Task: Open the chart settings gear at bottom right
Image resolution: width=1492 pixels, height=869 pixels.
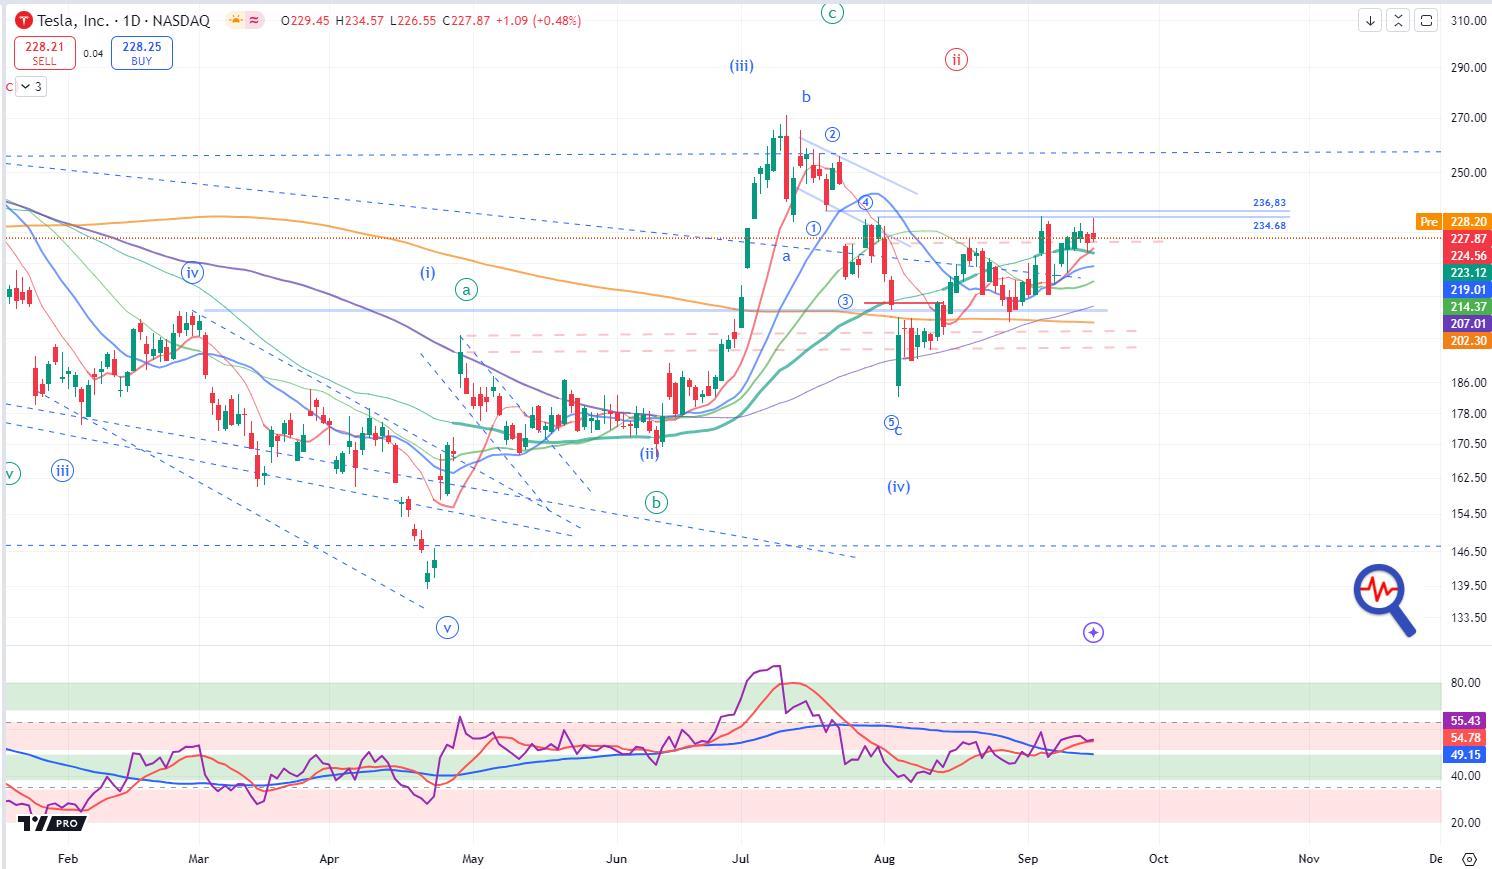Action: click(1469, 858)
